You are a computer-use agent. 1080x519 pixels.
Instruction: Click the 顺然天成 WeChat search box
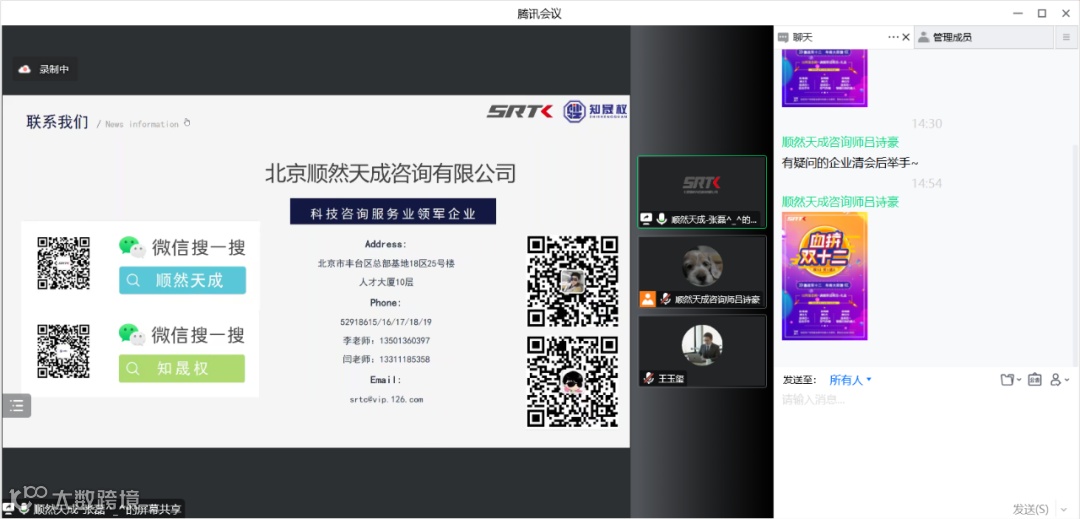coord(183,280)
